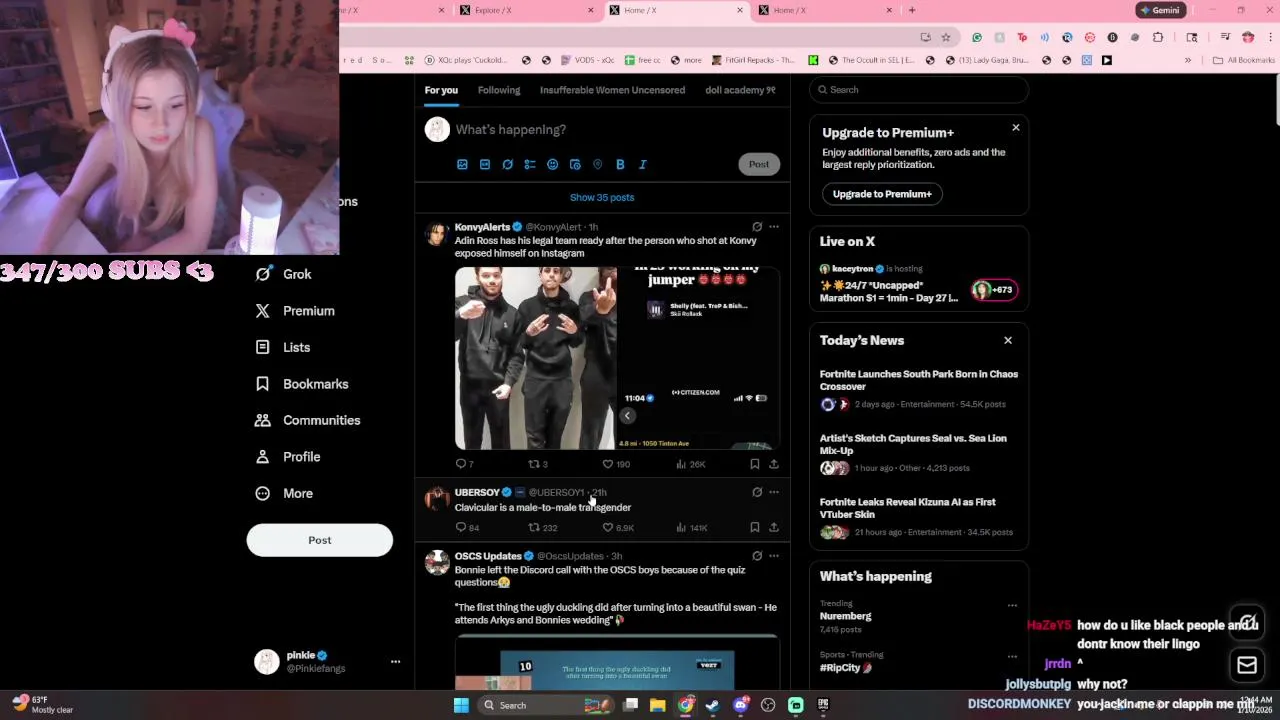This screenshot has width=1280, height=720.
Task: Open Steam from the taskbar
Action: click(712, 705)
